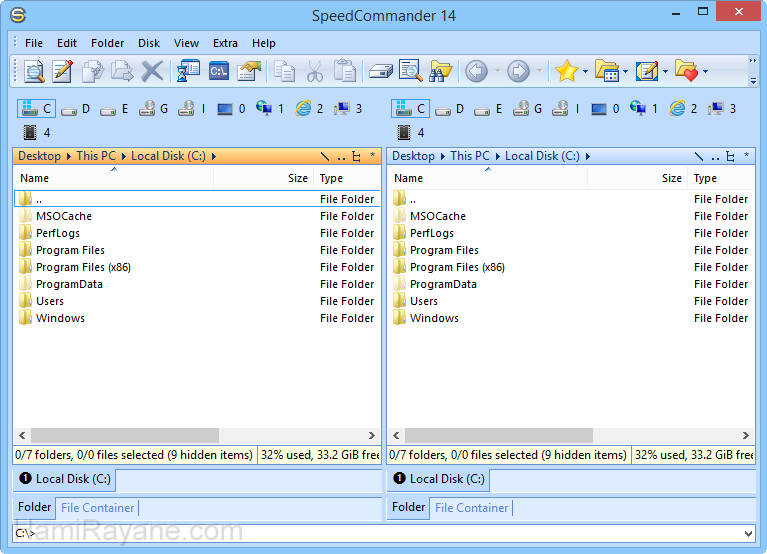Open heart folder dropdown arrow
Screen dimensions: 767x554
tap(705, 71)
